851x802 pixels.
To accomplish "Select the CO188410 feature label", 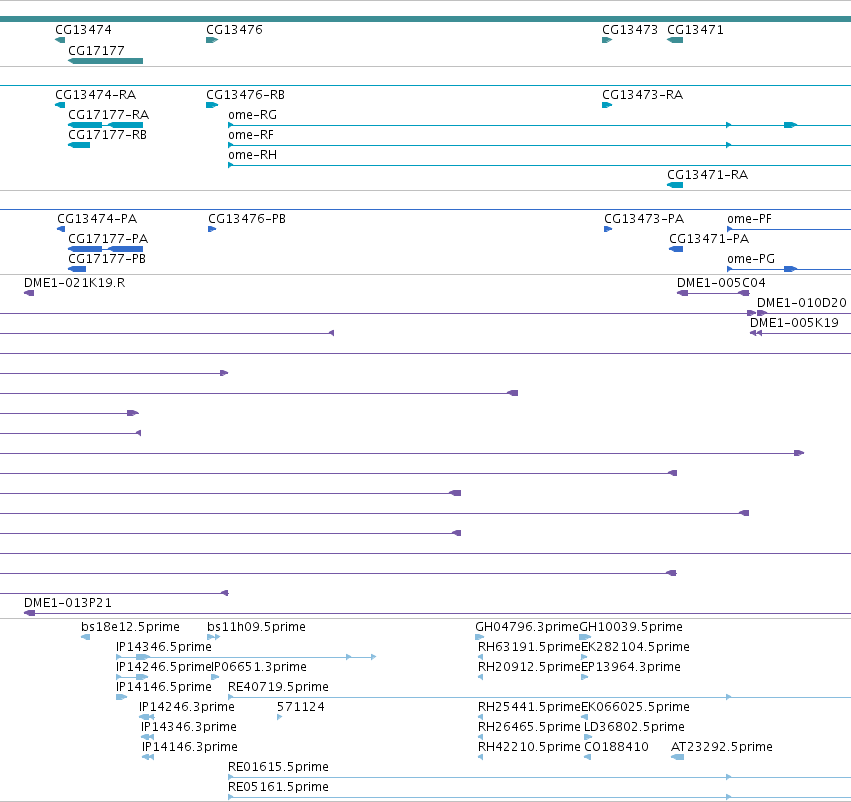I will 617,748.
